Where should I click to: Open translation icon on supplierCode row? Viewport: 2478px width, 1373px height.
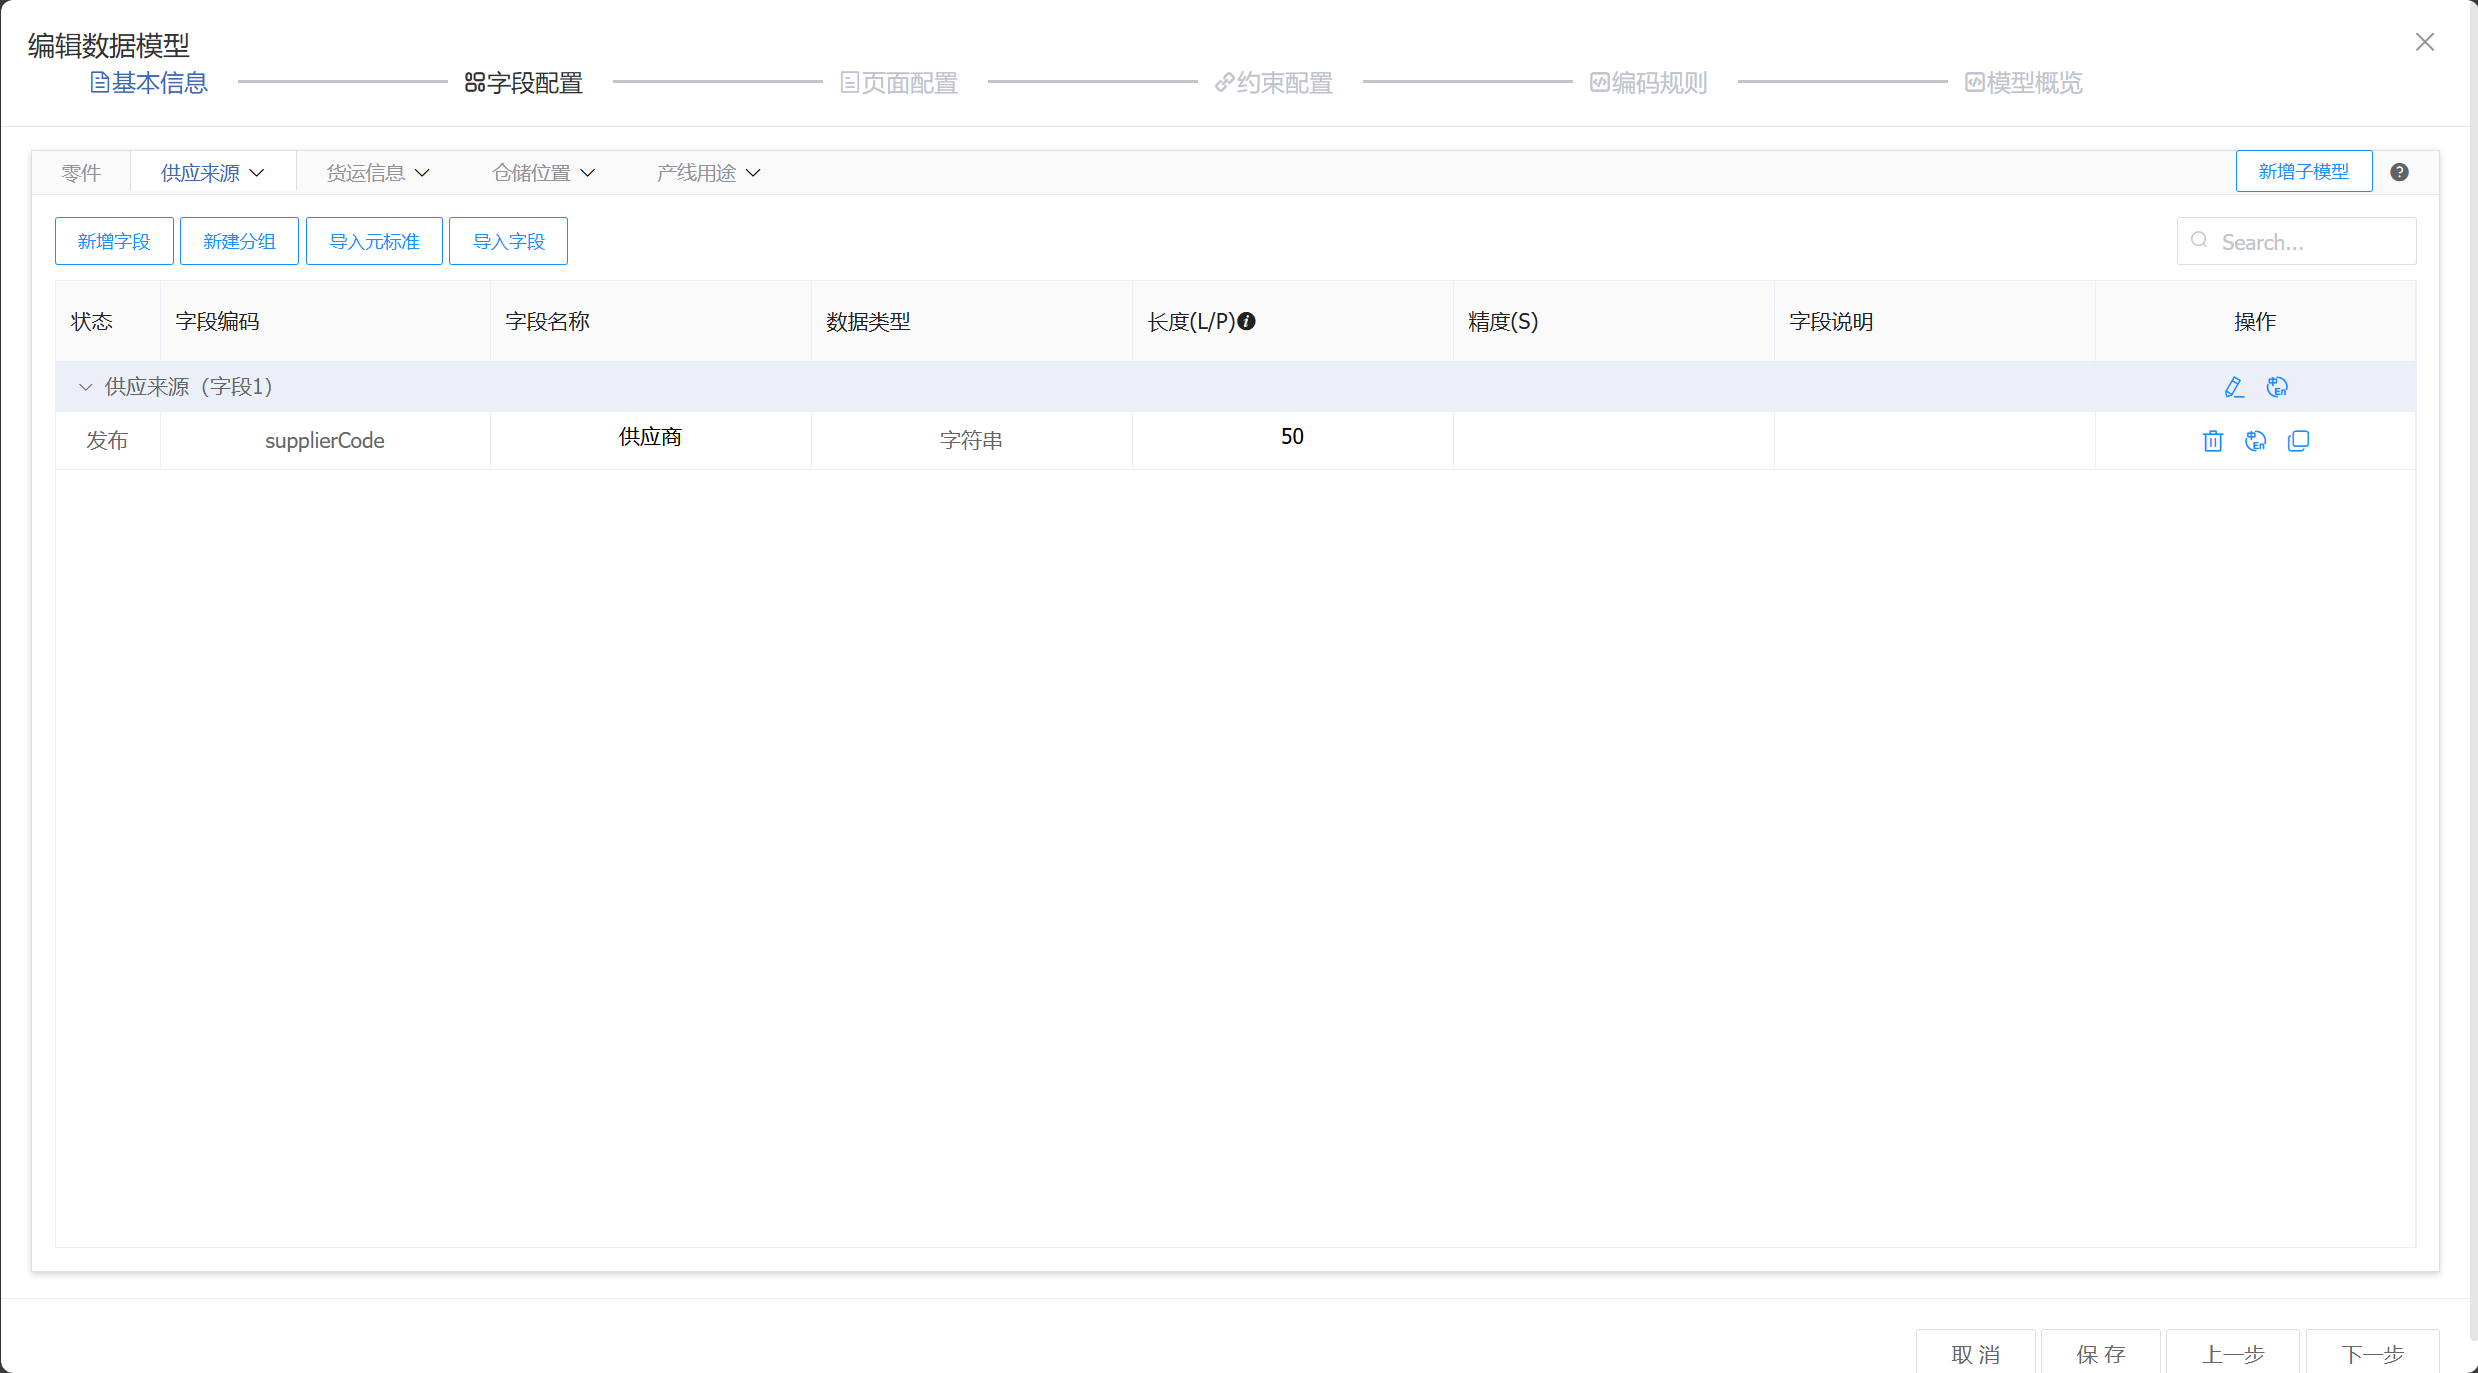coord(2255,441)
